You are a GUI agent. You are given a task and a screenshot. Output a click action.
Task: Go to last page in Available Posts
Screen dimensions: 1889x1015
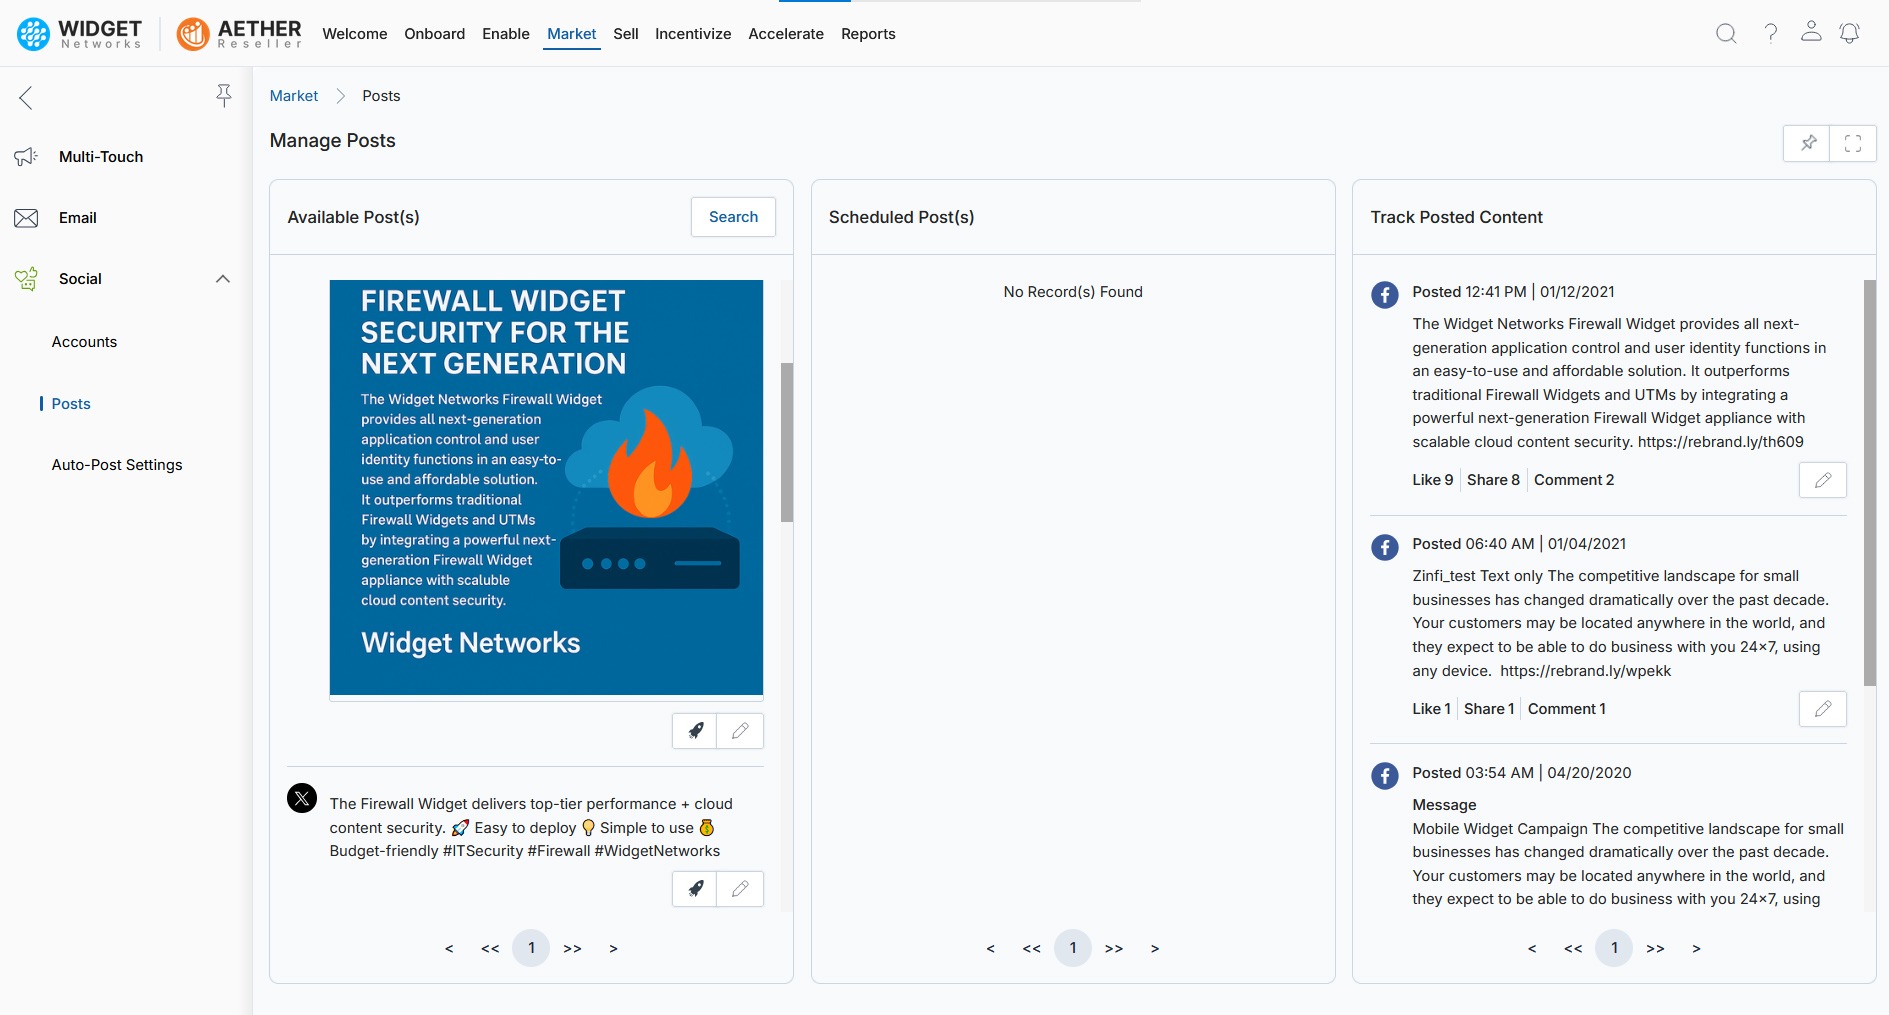tap(613, 948)
